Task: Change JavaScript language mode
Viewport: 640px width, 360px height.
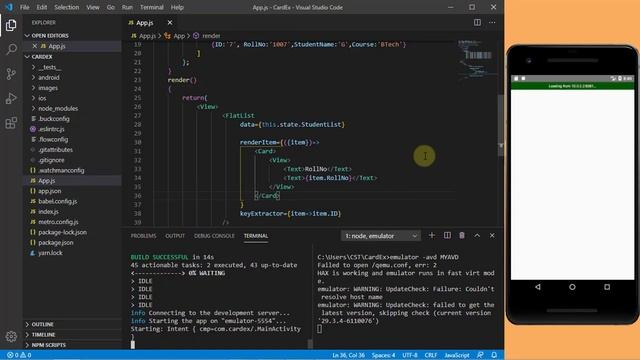Action: click(457, 356)
